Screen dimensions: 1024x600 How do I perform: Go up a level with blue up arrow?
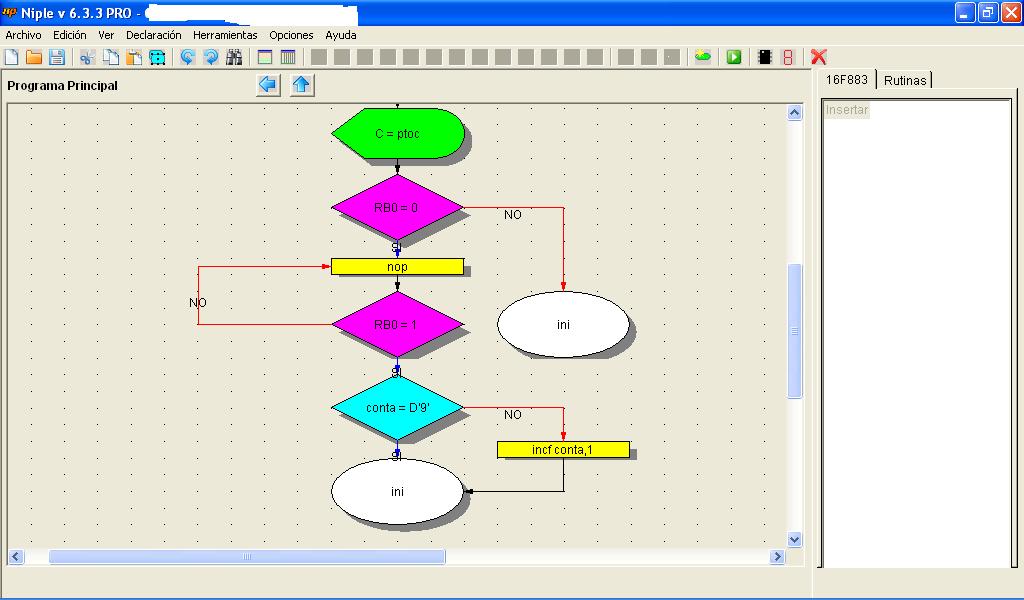(x=301, y=85)
